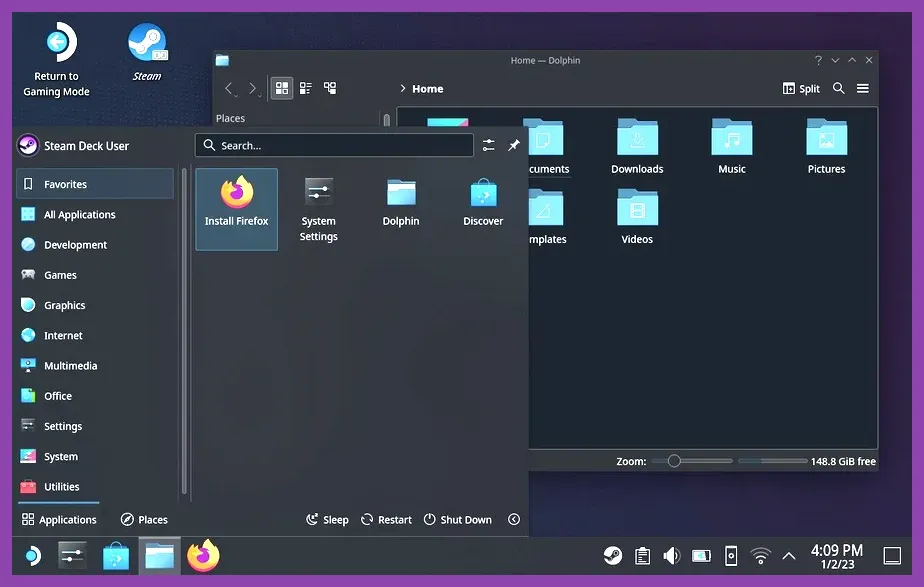Open Wi-Fi networks tray icon

761,556
